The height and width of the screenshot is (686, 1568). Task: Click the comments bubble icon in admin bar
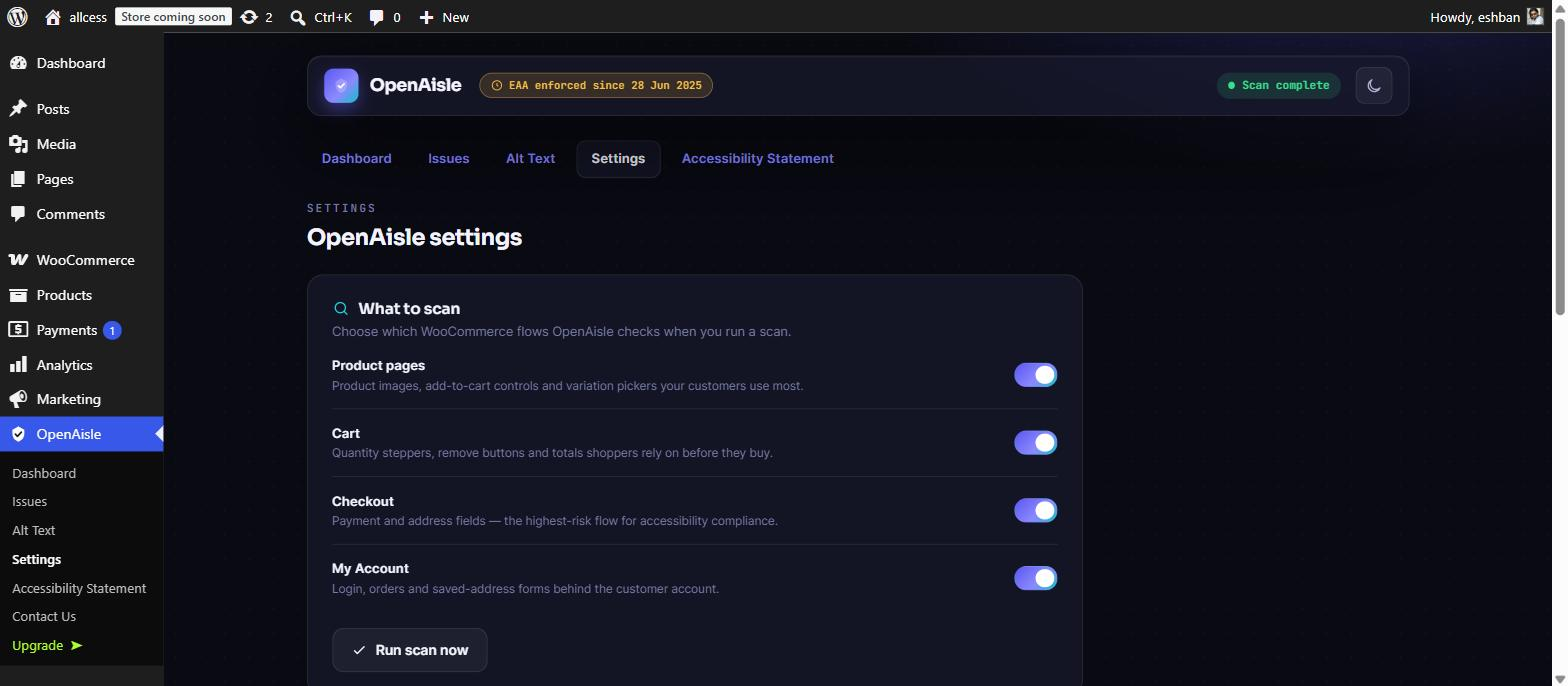(x=376, y=17)
